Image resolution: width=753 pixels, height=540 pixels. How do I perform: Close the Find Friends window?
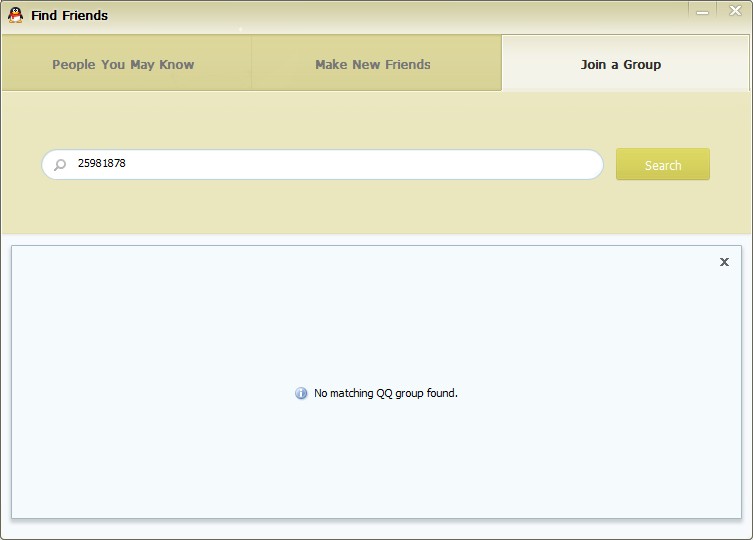coord(735,11)
